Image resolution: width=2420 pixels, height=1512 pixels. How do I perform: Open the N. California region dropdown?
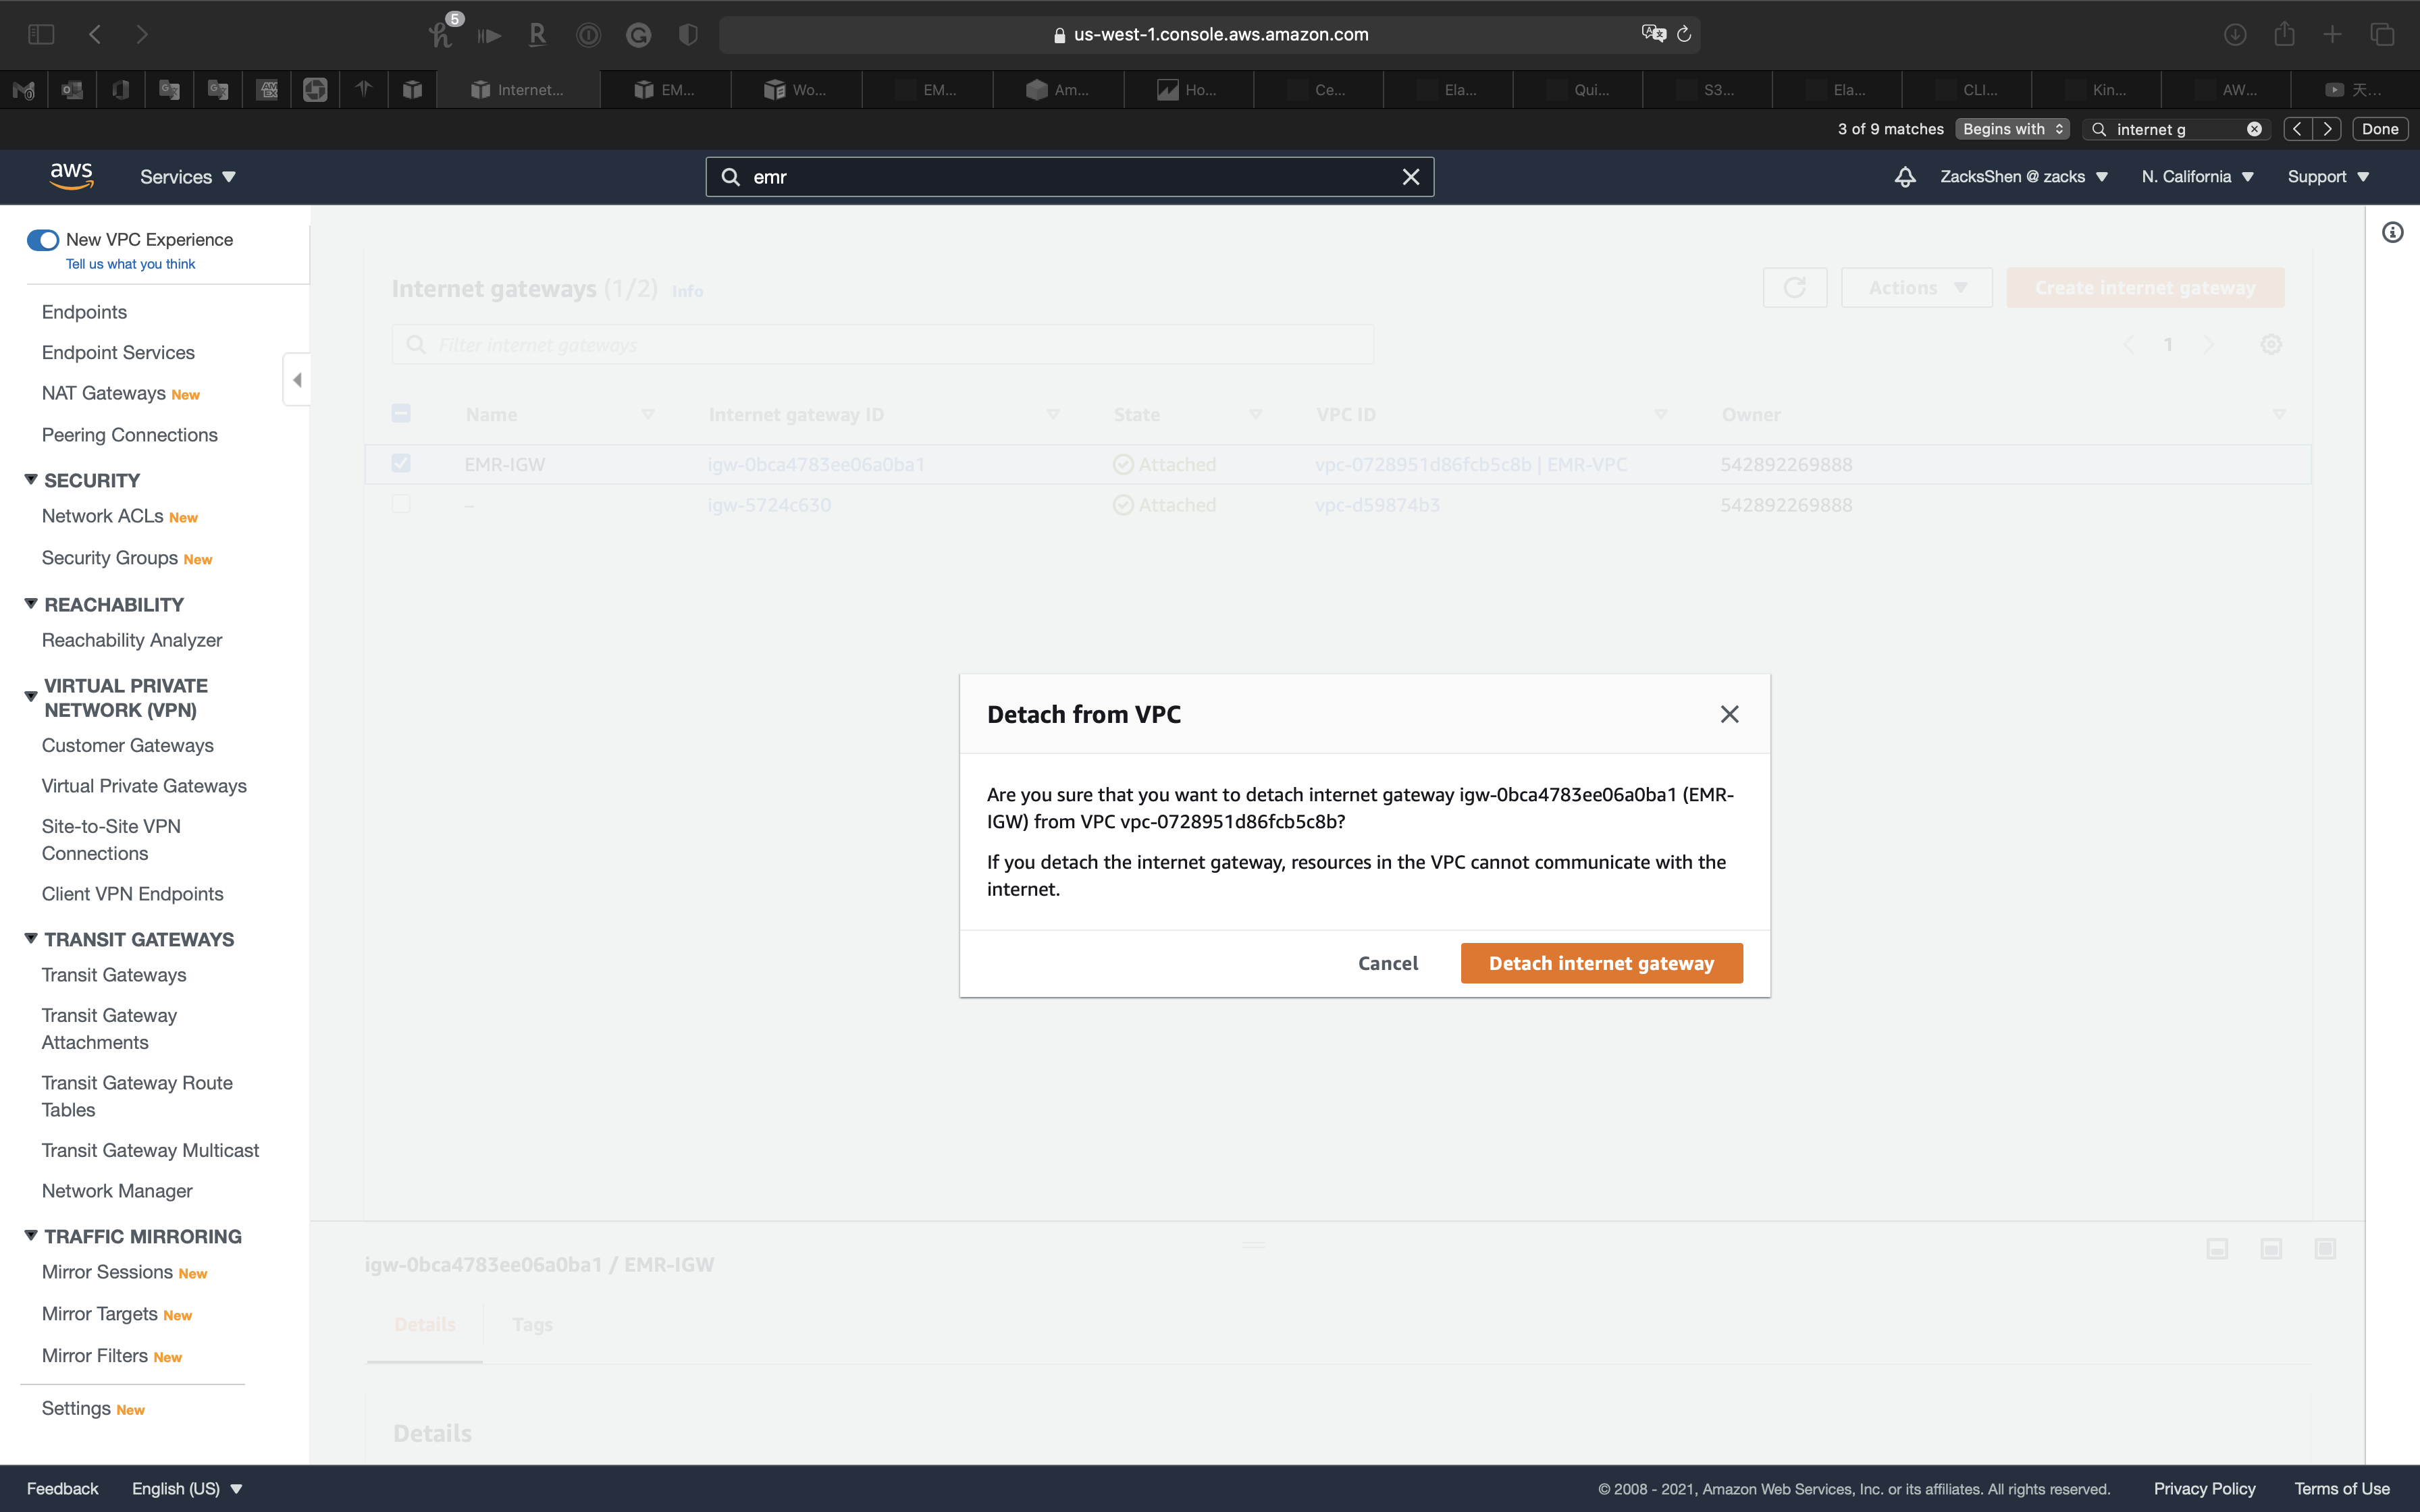(x=2196, y=177)
